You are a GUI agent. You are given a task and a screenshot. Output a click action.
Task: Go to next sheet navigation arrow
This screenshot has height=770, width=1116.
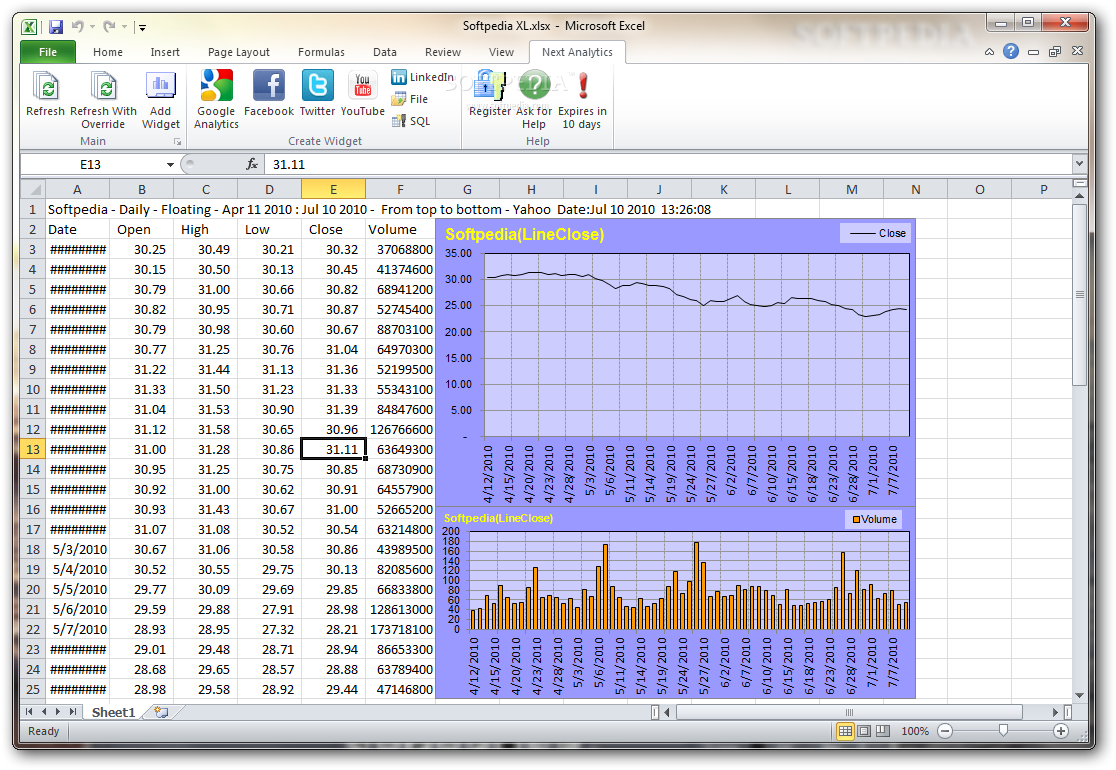pos(58,712)
